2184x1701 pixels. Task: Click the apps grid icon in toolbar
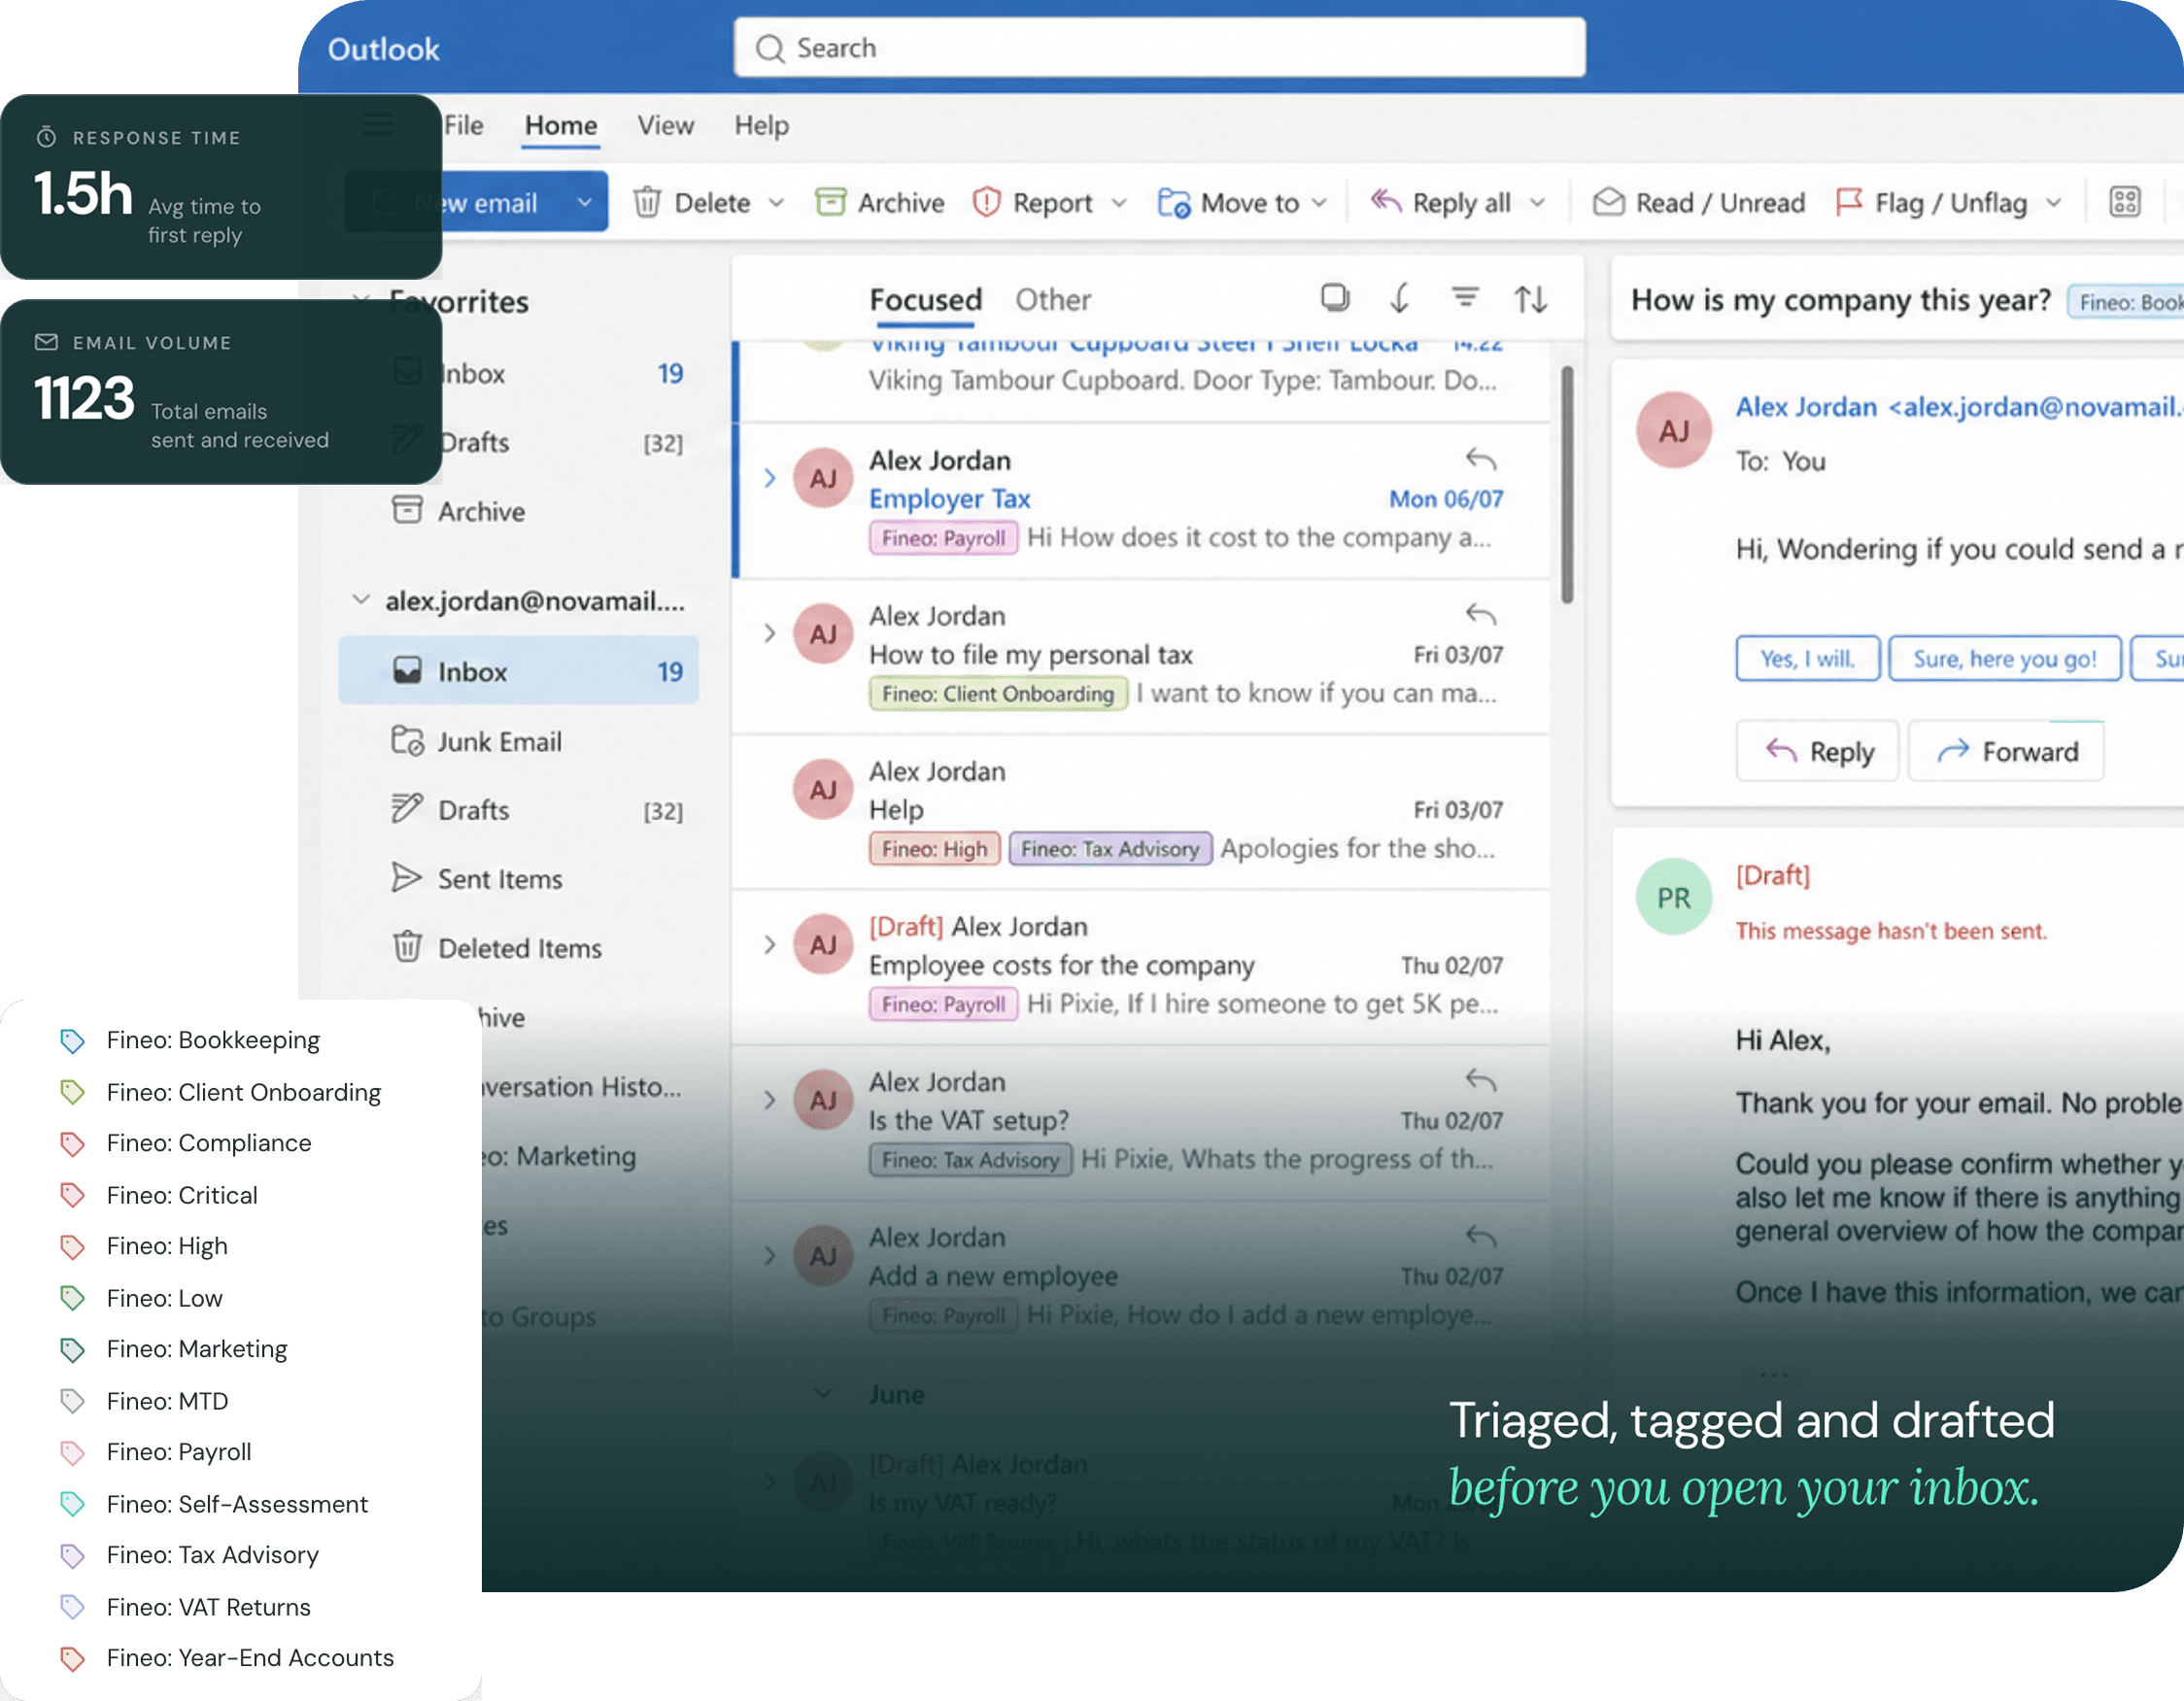point(2125,202)
